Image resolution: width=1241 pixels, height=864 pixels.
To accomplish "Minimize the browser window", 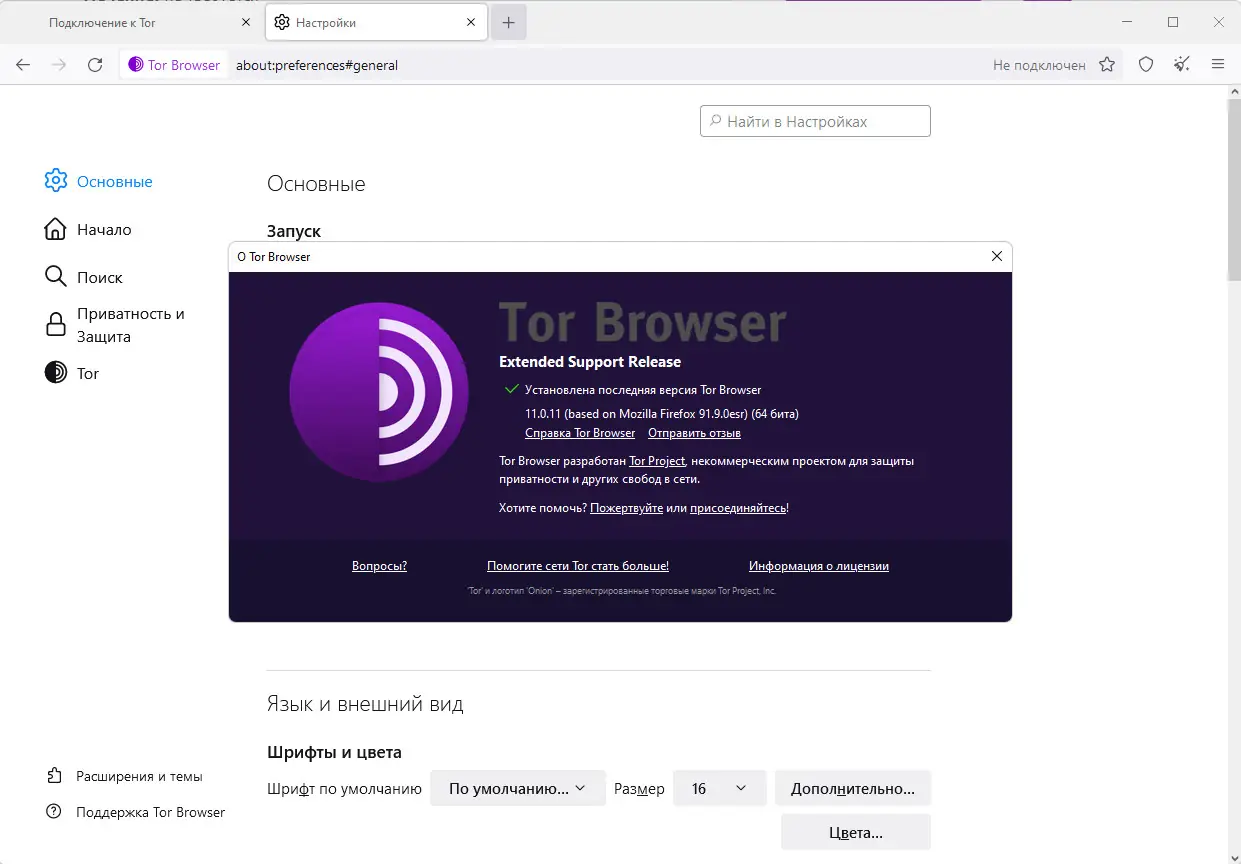I will (1127, 22).
